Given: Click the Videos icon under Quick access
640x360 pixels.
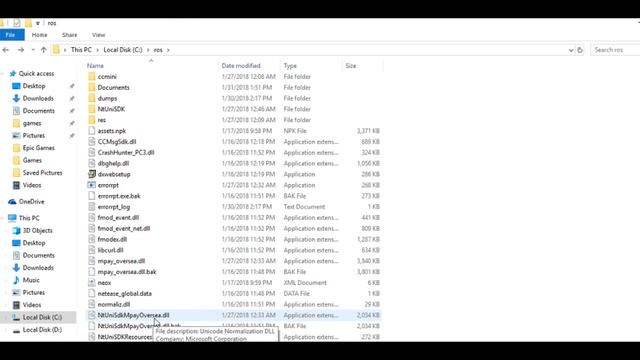Looking at the screenshot, I should pyautogui.click(x=16, y=185).
